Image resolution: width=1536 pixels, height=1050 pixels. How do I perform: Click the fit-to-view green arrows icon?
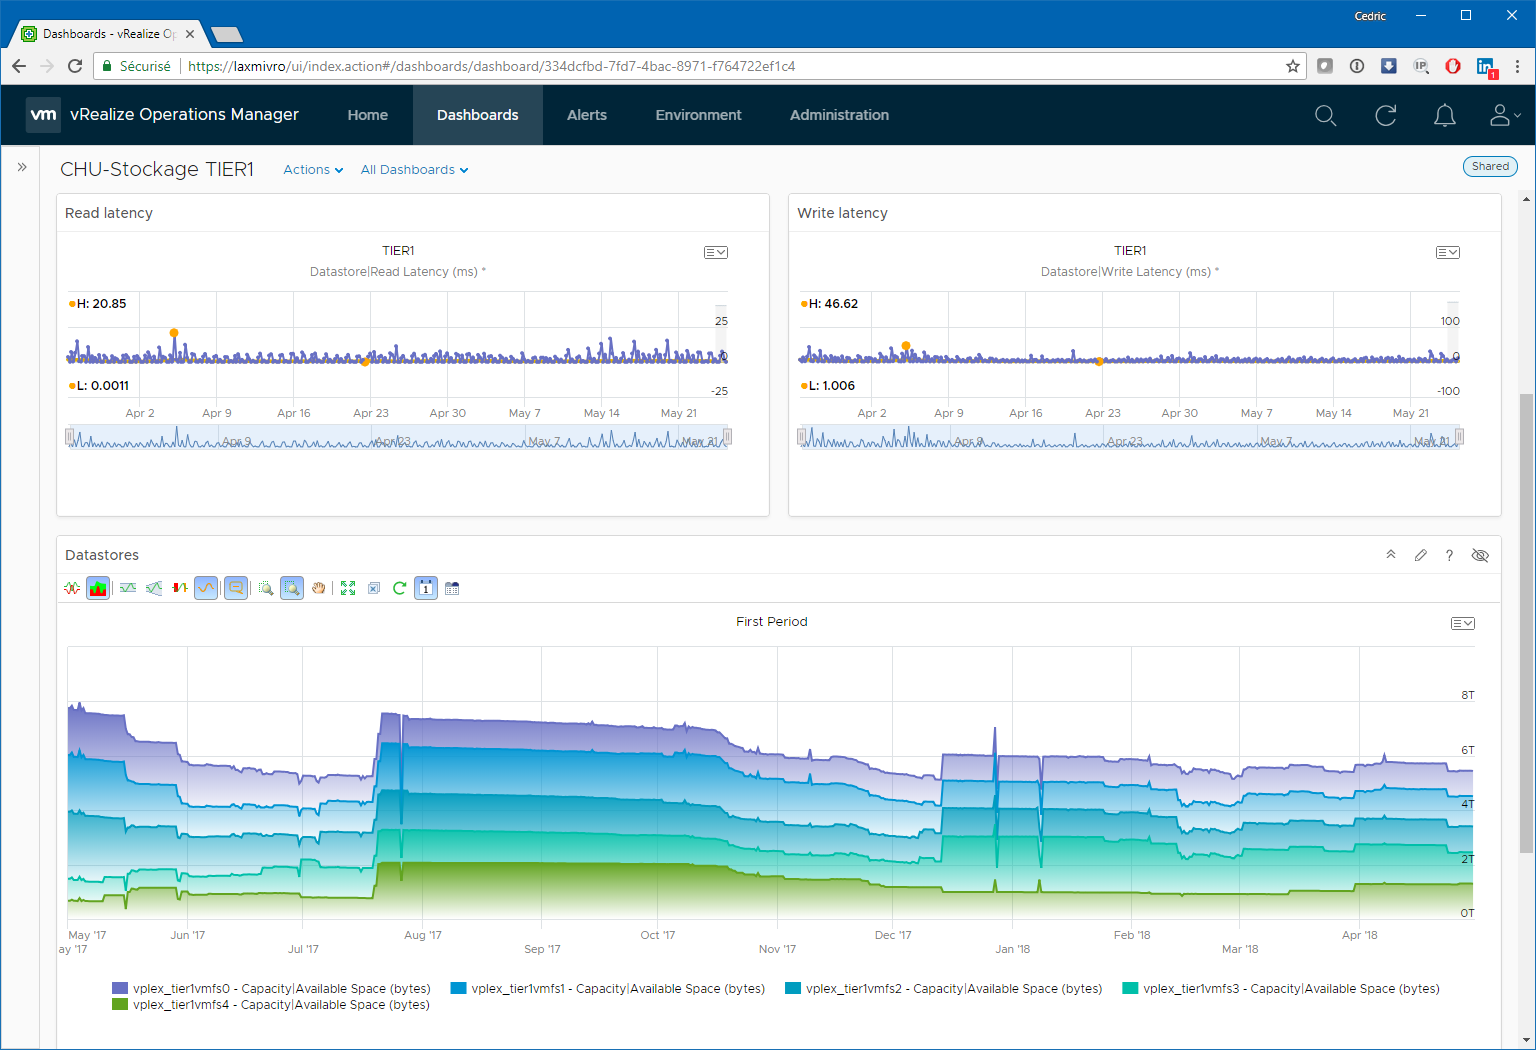348,588
